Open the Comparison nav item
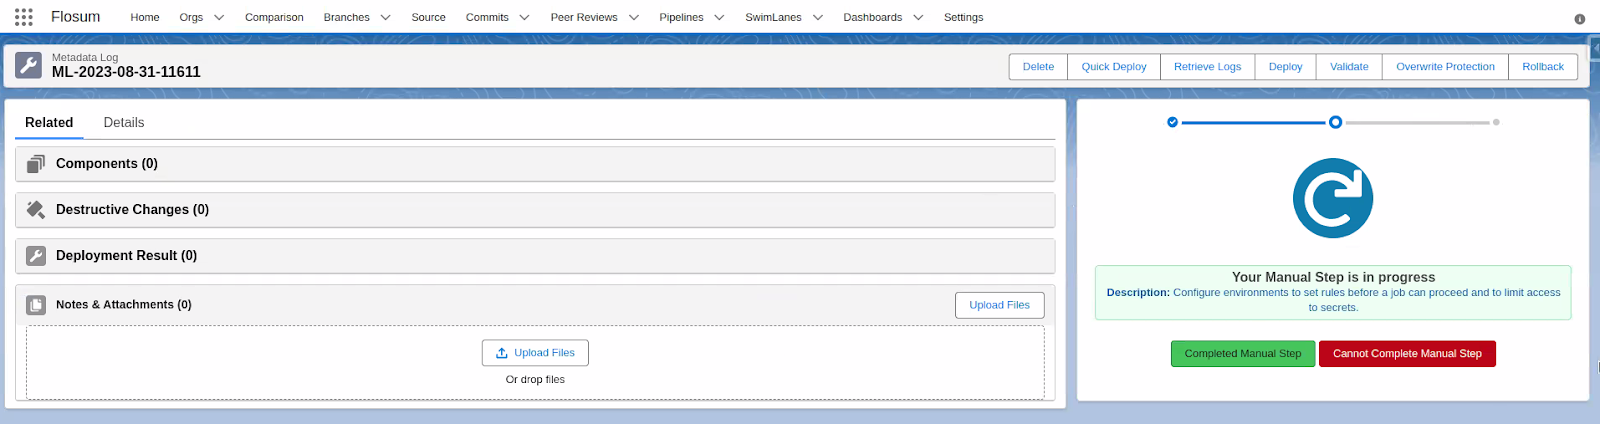Viewport: 1600px width, 424px height. coord(274,18)
